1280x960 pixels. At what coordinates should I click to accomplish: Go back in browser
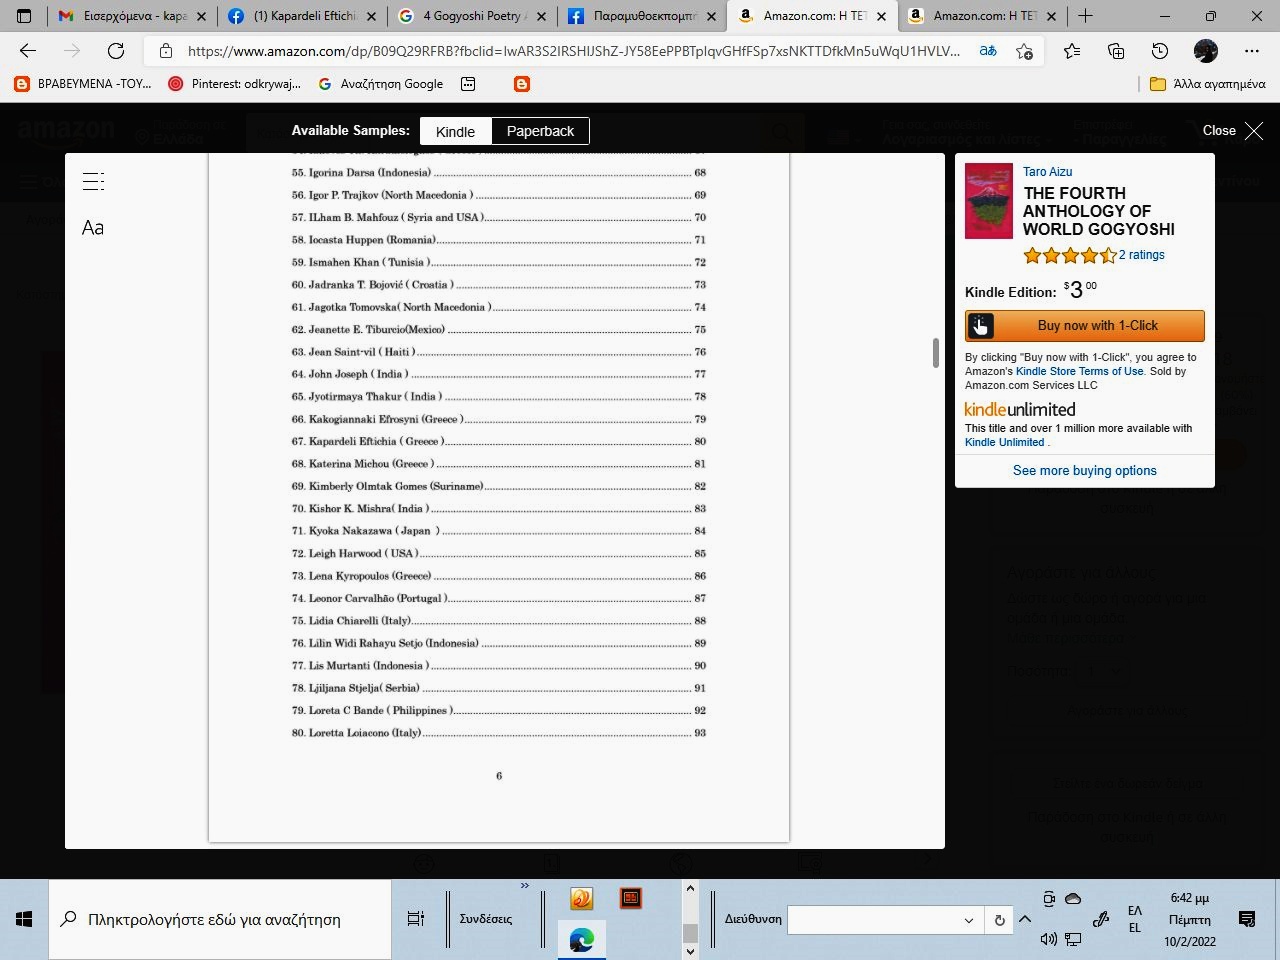point(28,51)
